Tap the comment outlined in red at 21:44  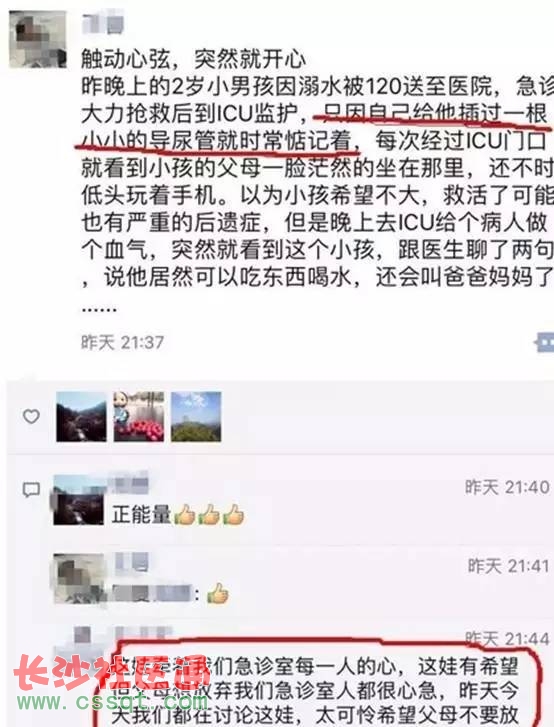[x=318, y=684]
